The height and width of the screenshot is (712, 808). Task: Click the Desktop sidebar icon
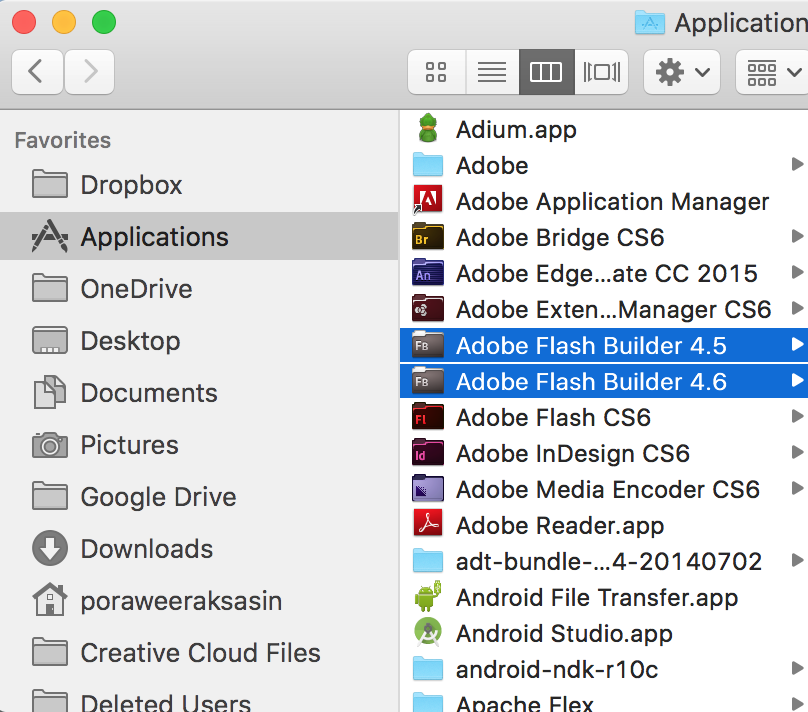49,340
